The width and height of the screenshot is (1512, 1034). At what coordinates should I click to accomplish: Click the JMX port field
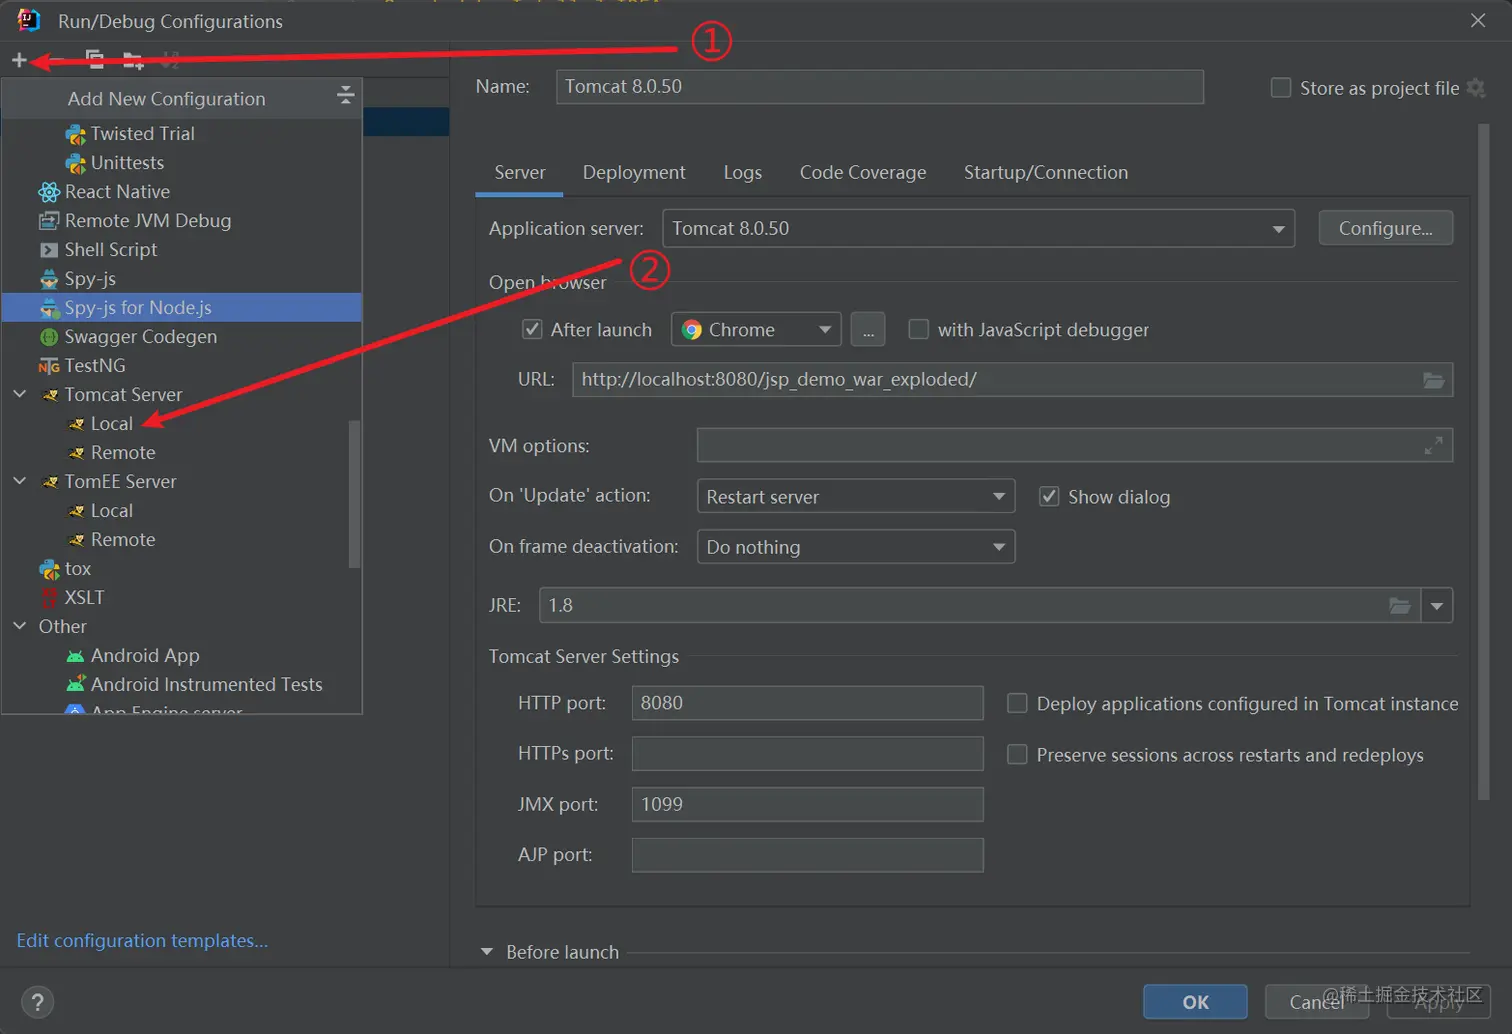click(x=807, y=804)
